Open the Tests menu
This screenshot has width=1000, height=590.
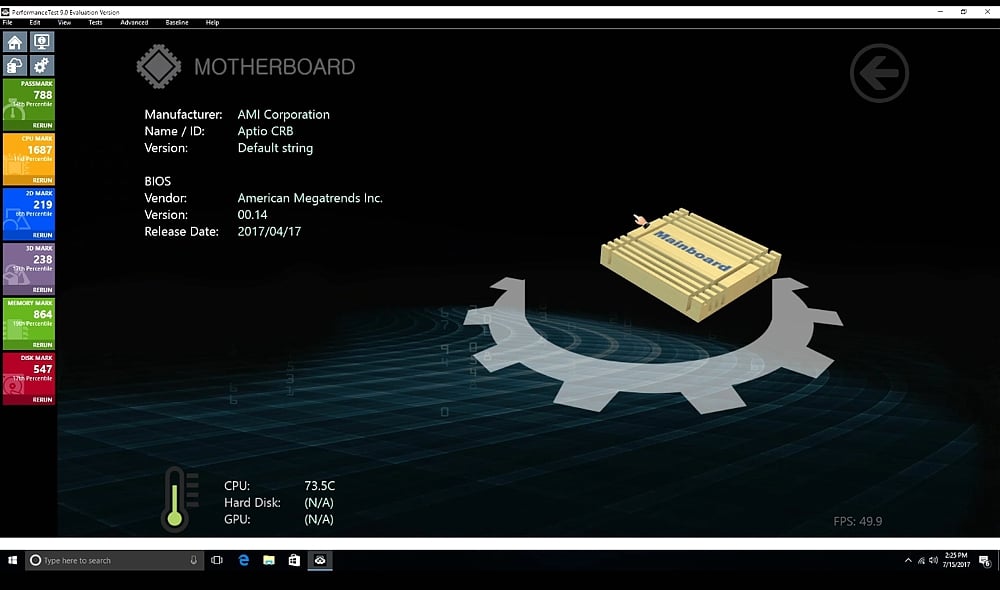95,22
